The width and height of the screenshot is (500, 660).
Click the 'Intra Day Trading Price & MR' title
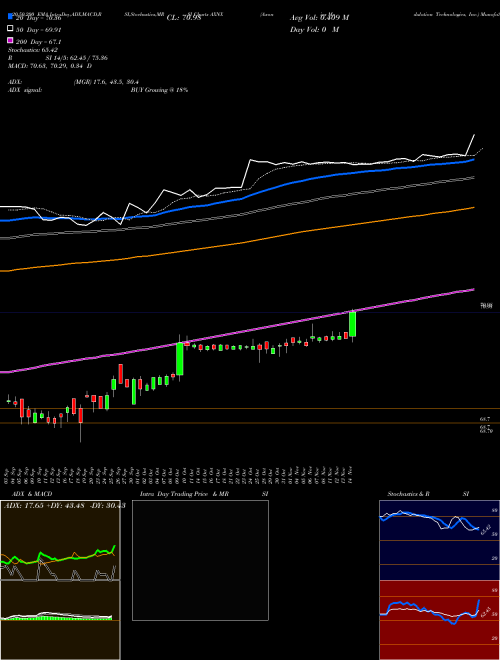click(184, 494)
